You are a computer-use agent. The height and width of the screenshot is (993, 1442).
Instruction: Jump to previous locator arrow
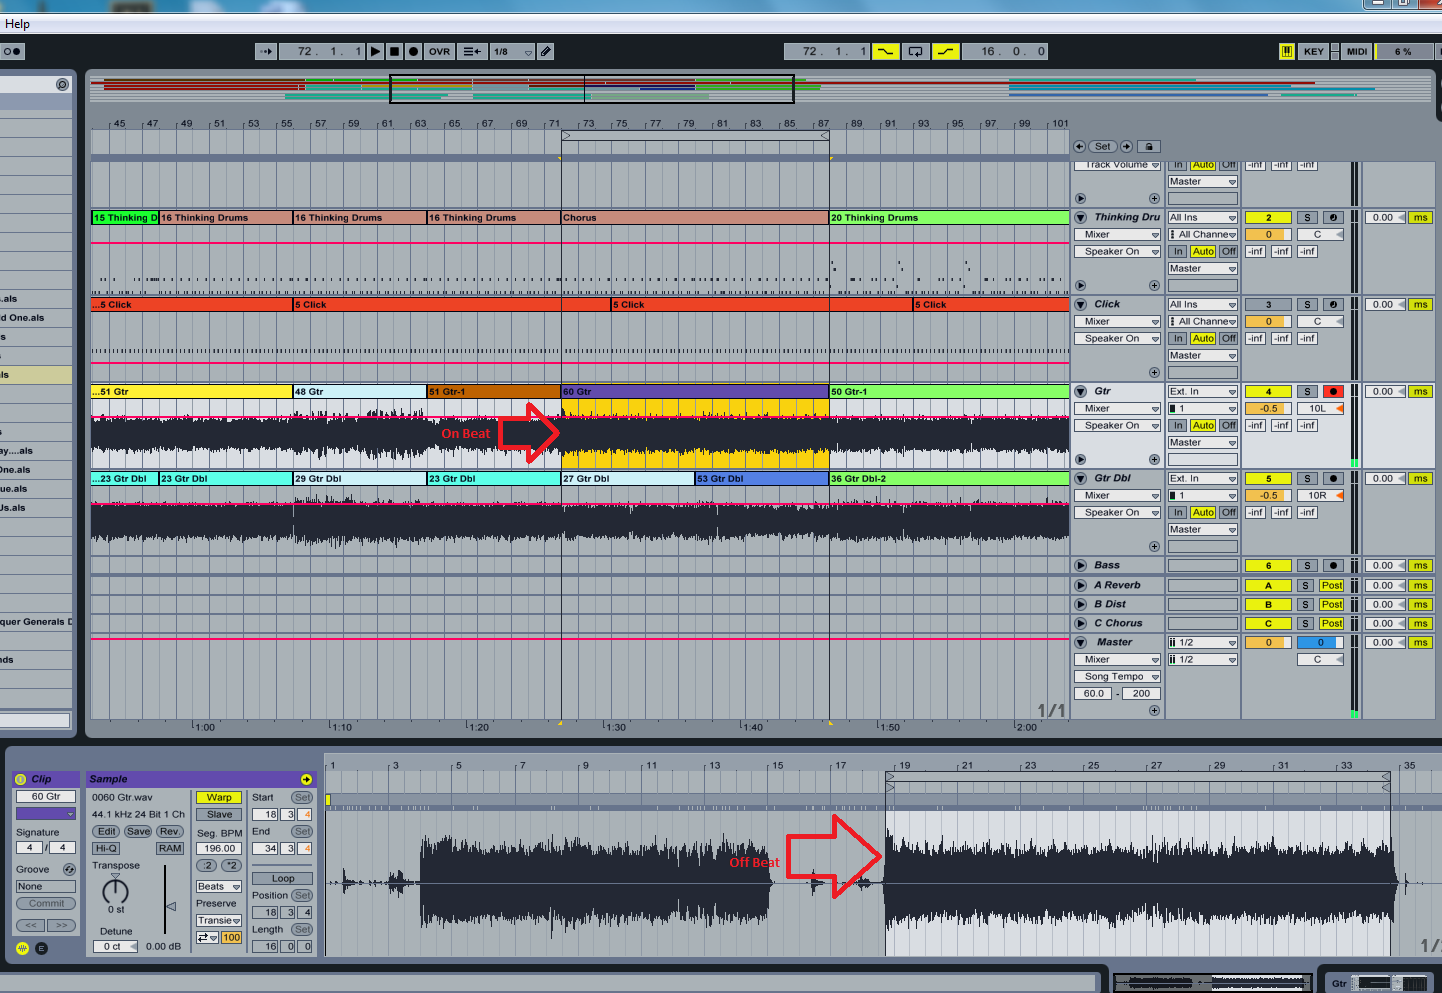pos(1079,146)
